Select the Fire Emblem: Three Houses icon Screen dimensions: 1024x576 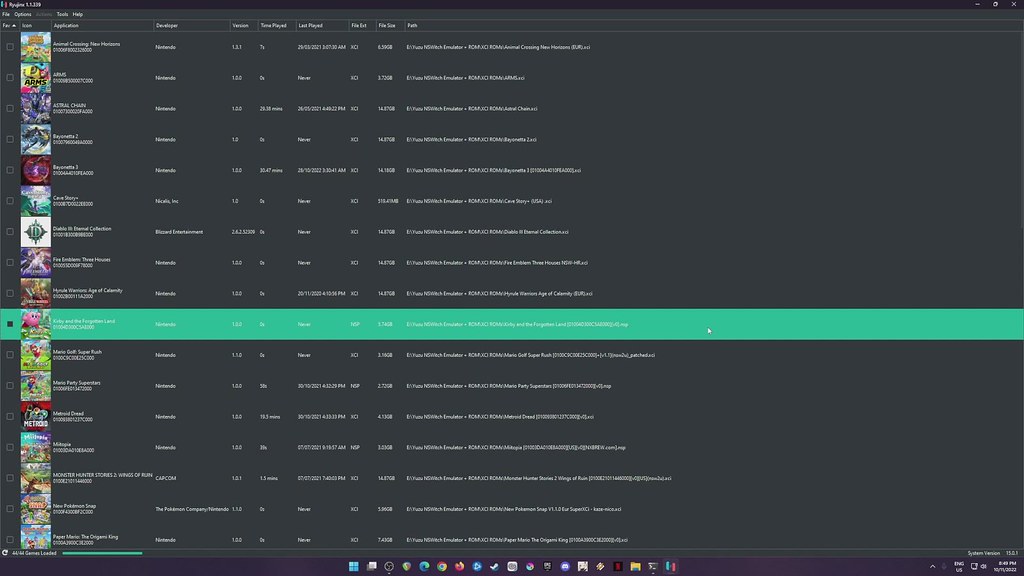click(x=35, y=263)
